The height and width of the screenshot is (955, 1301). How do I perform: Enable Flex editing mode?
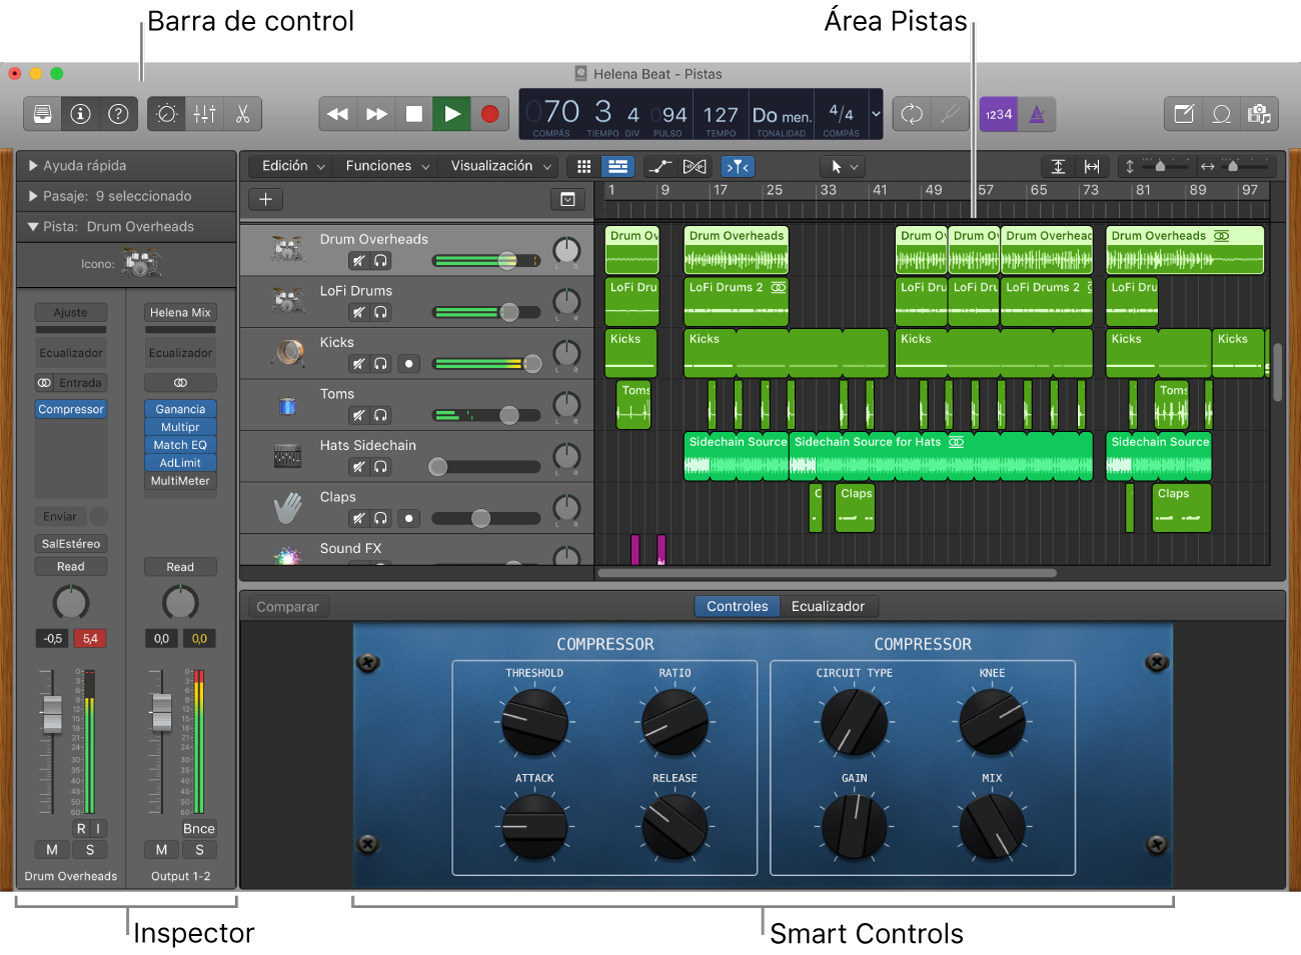point(695,166)
